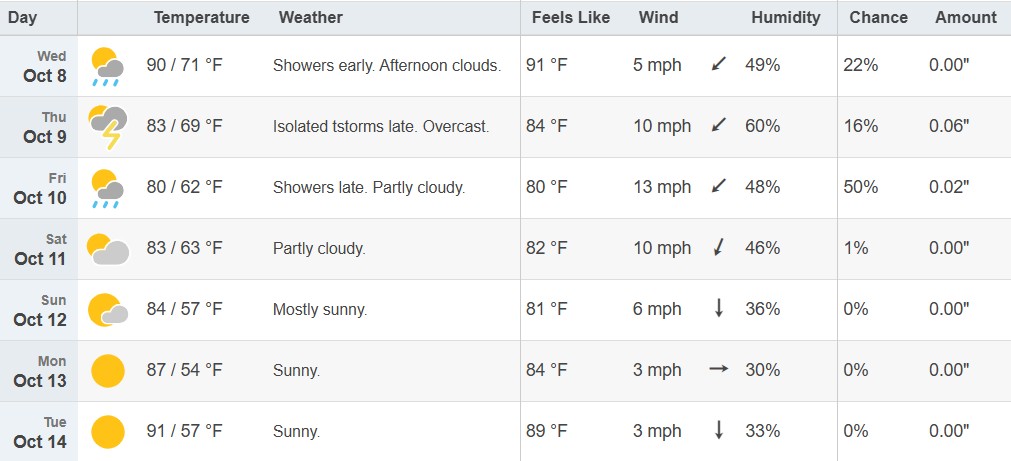Click the wind direction arrow for Oct 12
1011x461 pixels.
[x=718, y=309]
